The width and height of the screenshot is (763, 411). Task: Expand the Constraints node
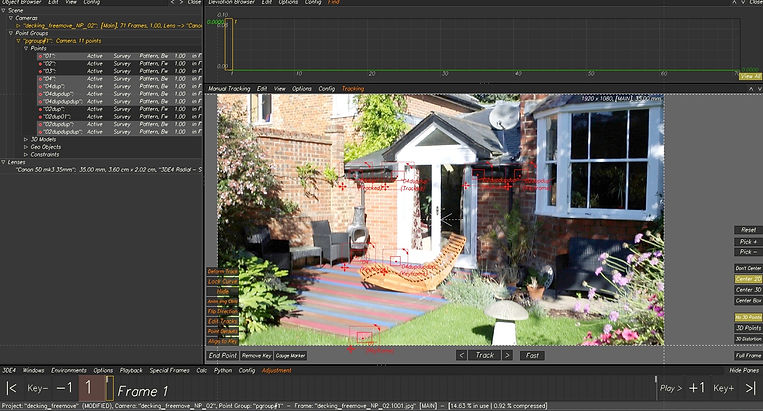click(26, 154)
